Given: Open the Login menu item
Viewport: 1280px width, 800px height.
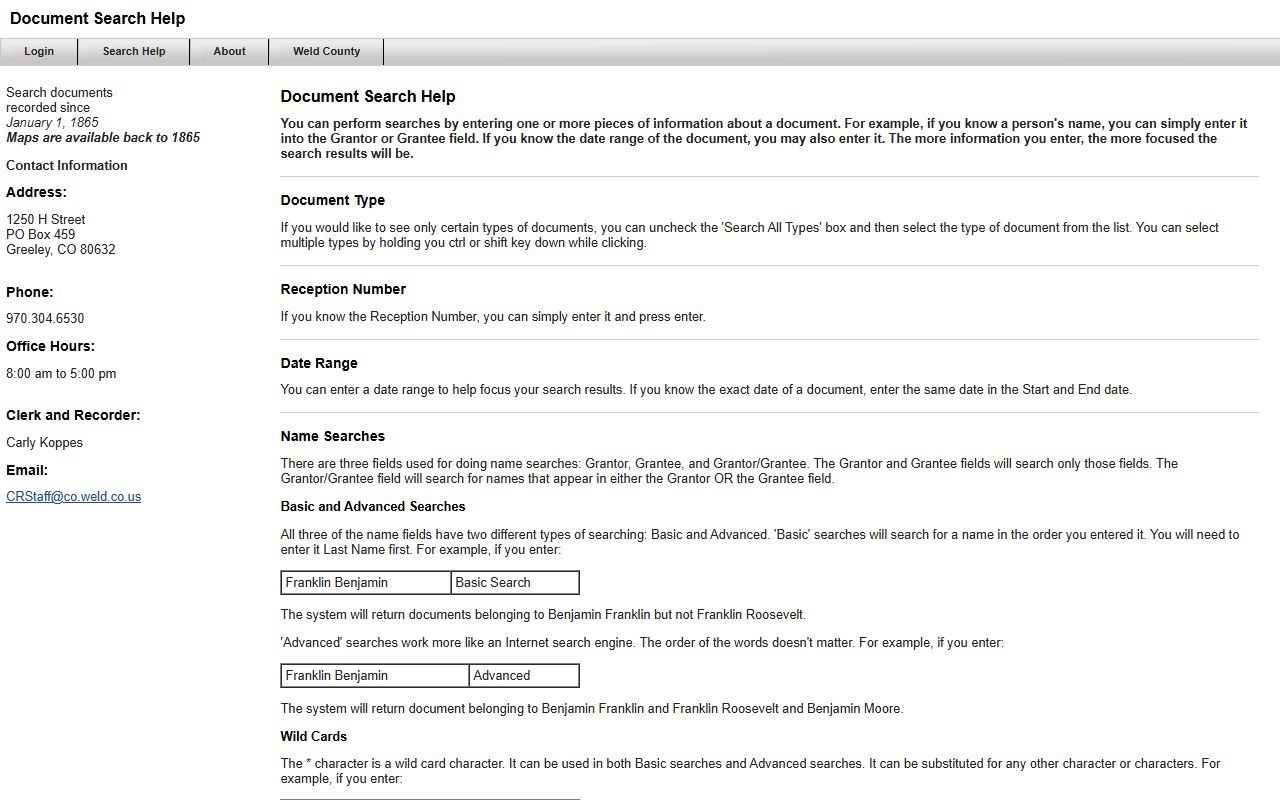Looking at the screenshot, I should point(39,52).
